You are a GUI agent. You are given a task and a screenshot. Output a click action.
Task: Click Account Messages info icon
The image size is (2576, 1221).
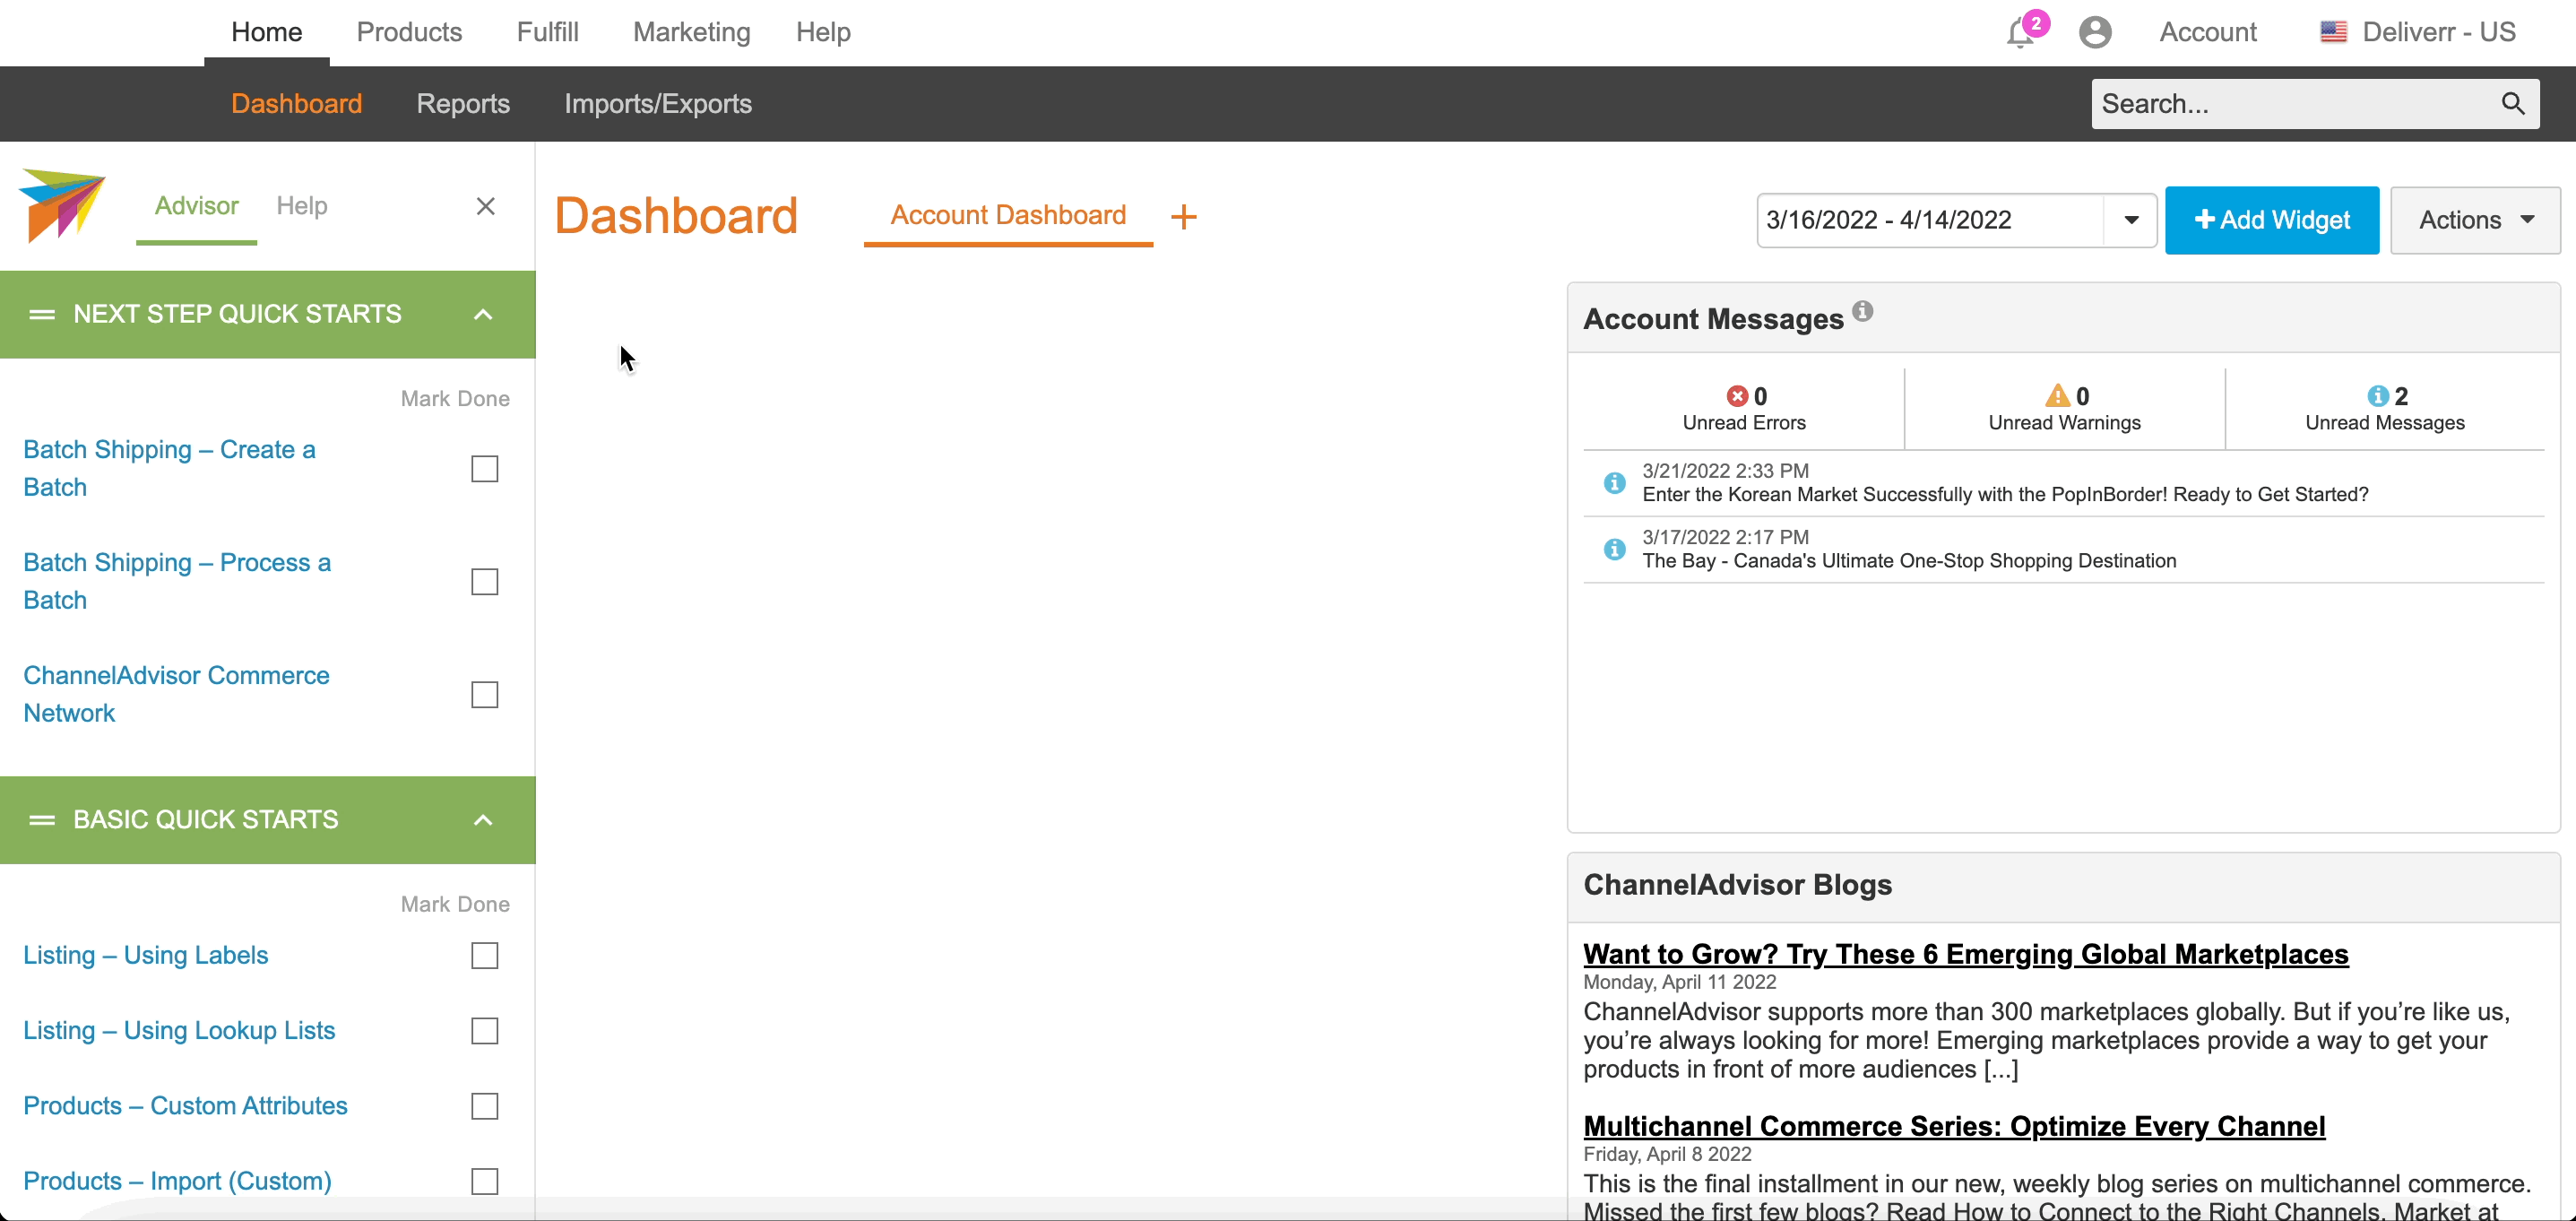(x=1862, y=311)
